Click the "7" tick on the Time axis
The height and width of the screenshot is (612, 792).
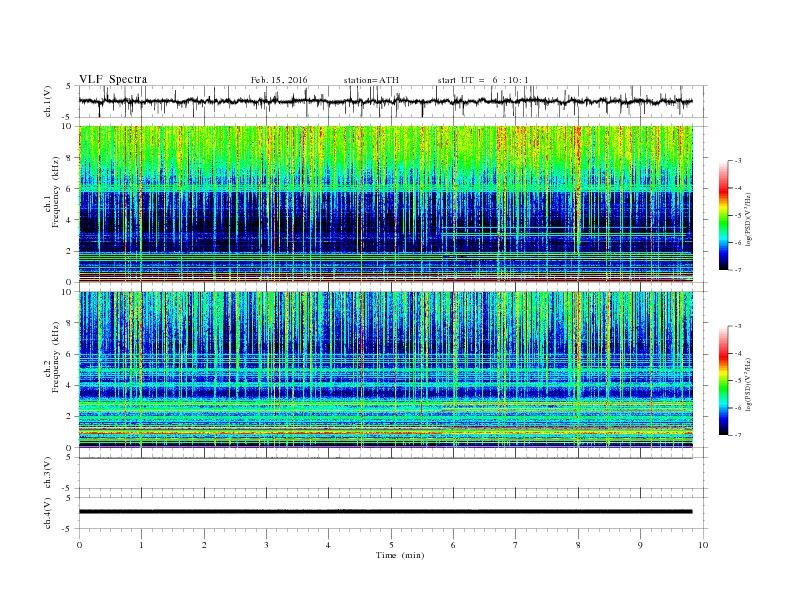coord(516,545)
